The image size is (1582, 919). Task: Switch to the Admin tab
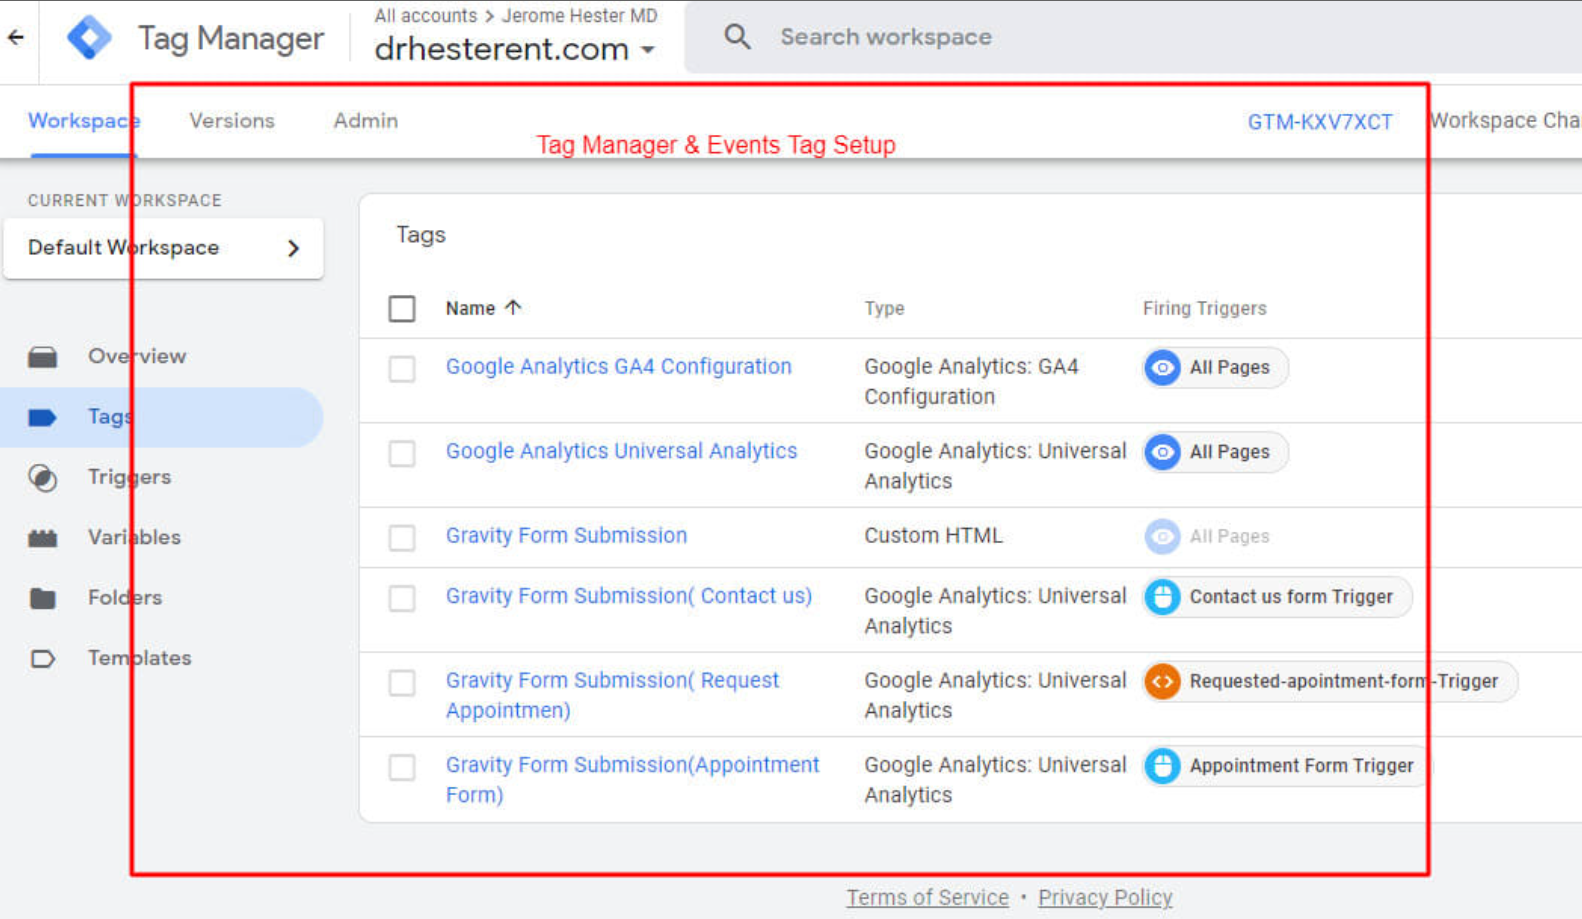[365, 121]
